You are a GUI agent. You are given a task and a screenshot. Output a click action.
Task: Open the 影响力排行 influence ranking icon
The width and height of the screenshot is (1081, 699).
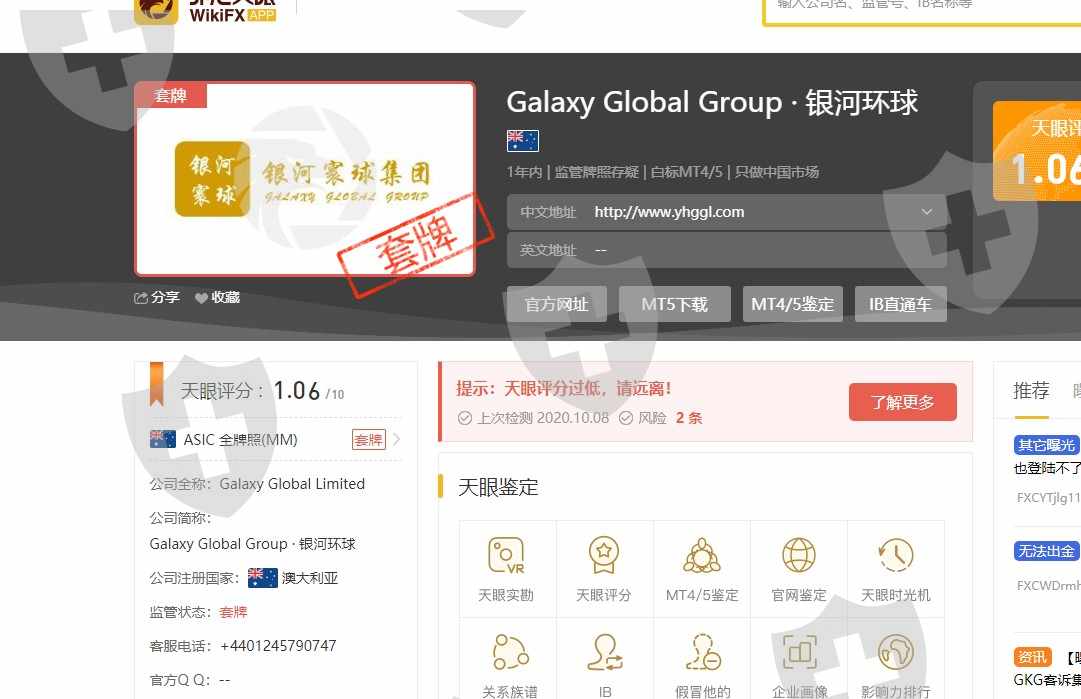pos(896,652)
